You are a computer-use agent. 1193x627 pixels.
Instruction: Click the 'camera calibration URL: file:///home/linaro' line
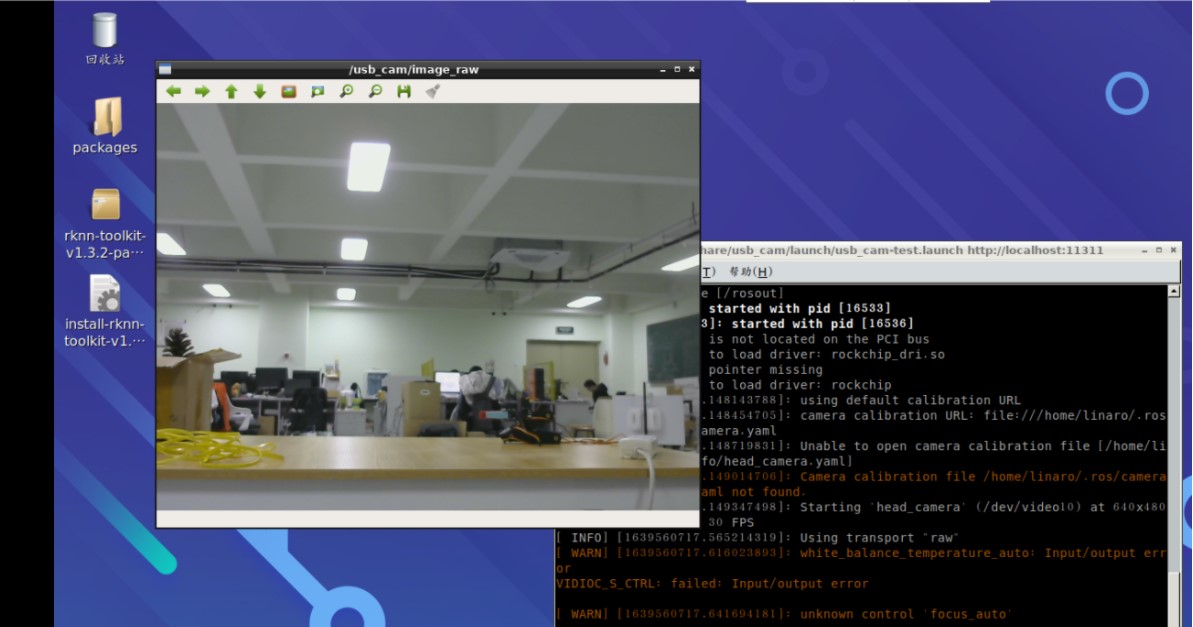[x=933, y=415]
